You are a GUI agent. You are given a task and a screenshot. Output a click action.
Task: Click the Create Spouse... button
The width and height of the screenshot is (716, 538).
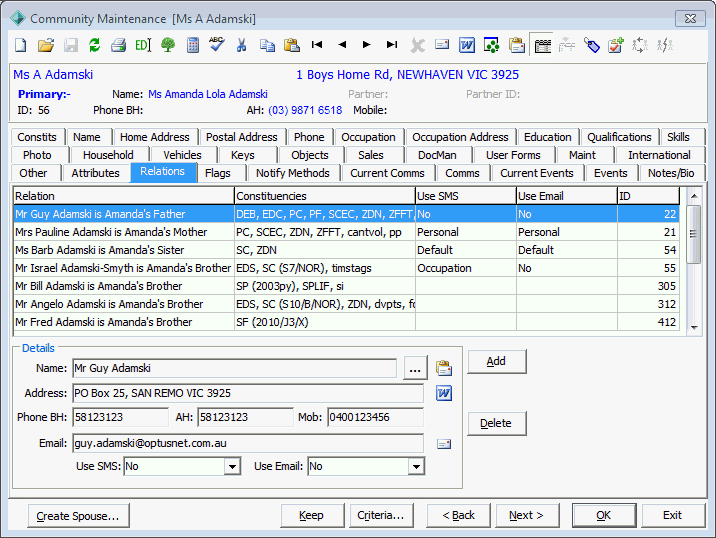78,516
